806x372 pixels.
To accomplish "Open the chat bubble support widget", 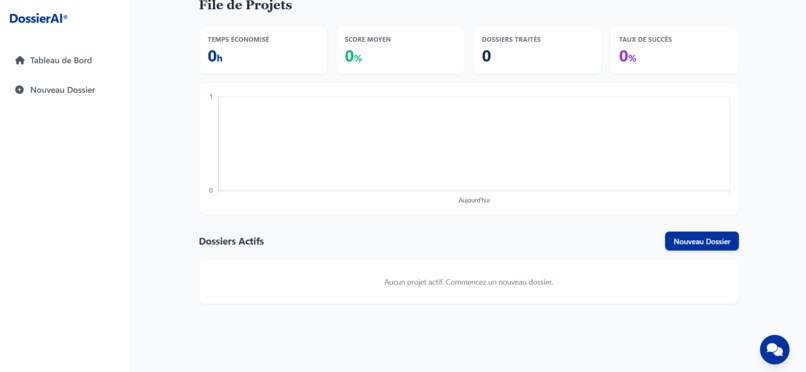I will (x=774, y=349).
